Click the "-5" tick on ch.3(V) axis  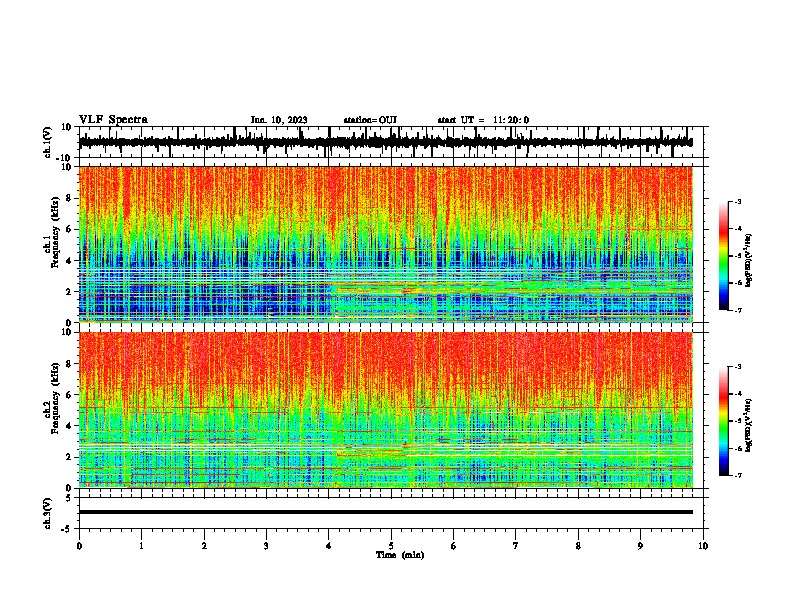(67, 529)
